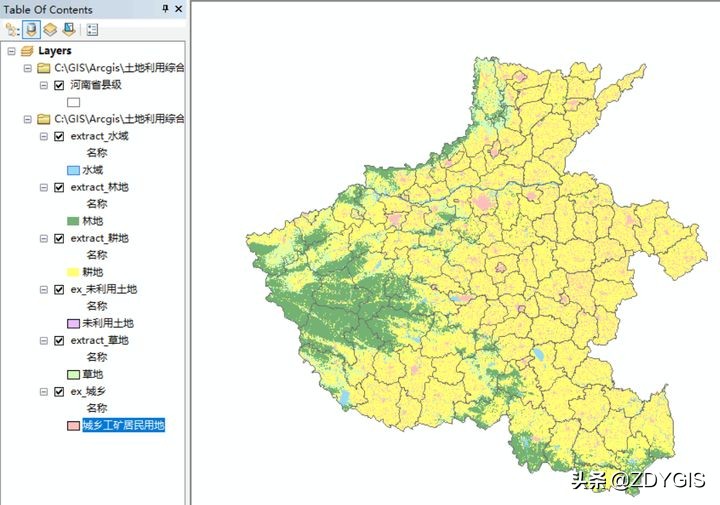The height and width of the screenshot is (505, 720).
Task: Collapse first C:\GIS\Arcgis source group
Action: click(x=28, y=68)
